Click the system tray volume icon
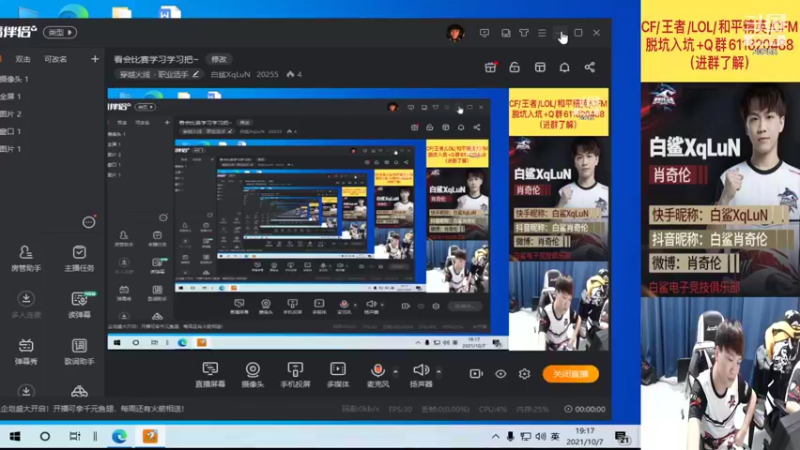This screenshot has width=800, height=450. [x=541, y=436]
